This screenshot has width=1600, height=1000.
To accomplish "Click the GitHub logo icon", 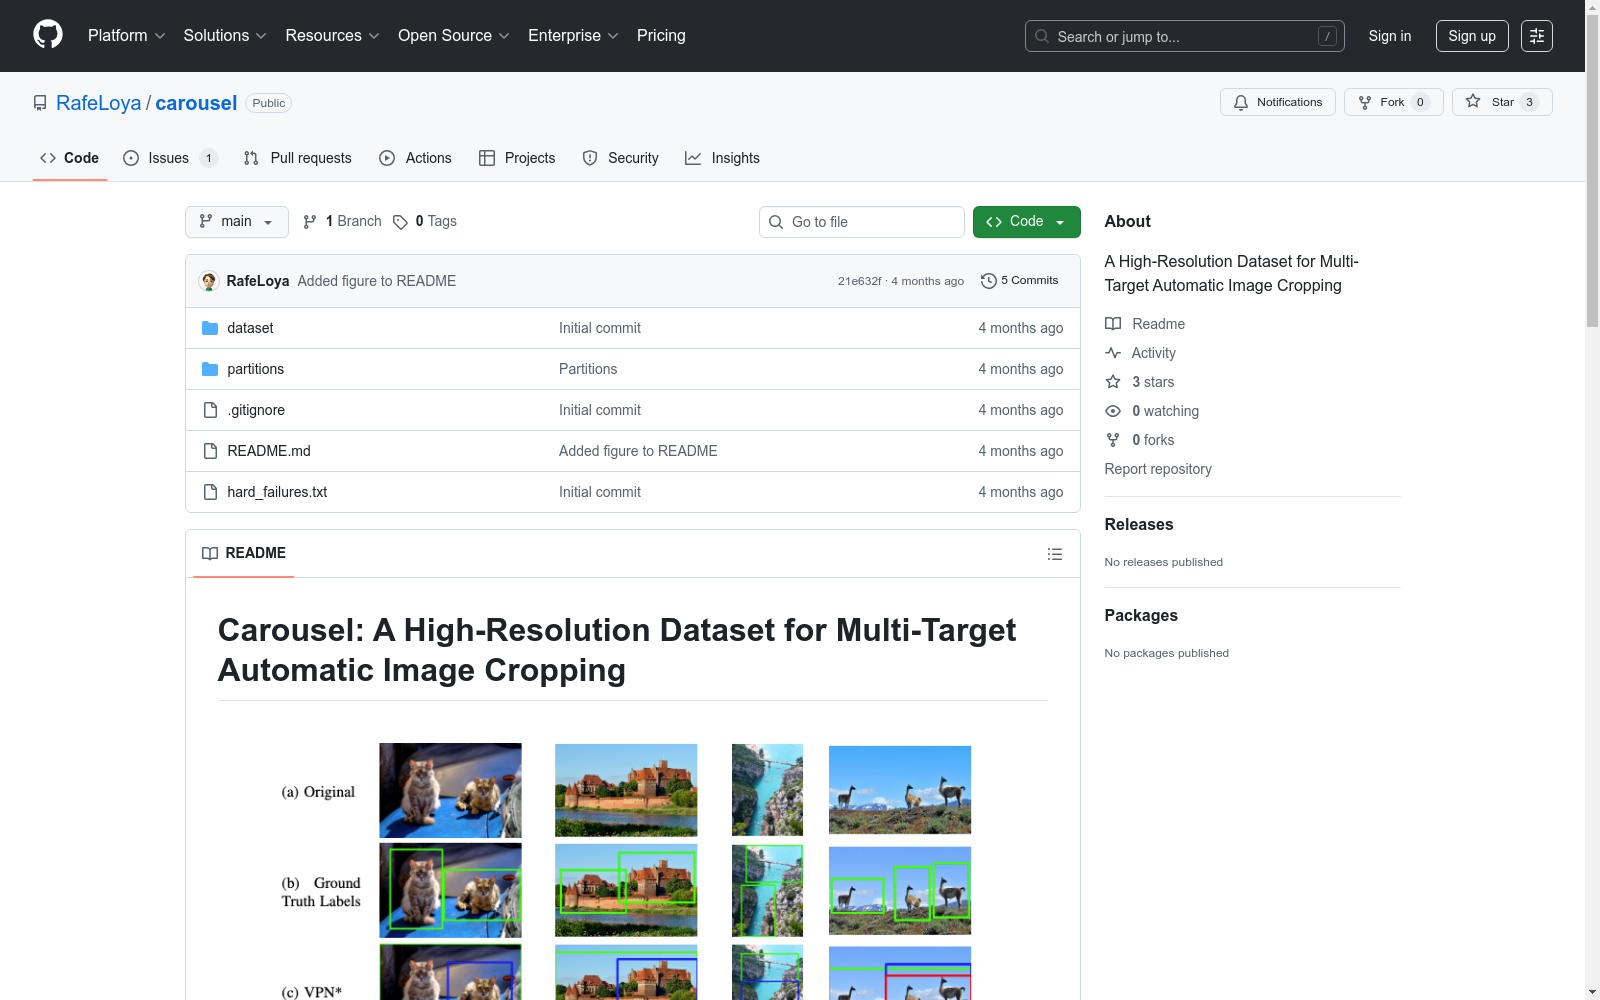I will [x=48, y=35].
